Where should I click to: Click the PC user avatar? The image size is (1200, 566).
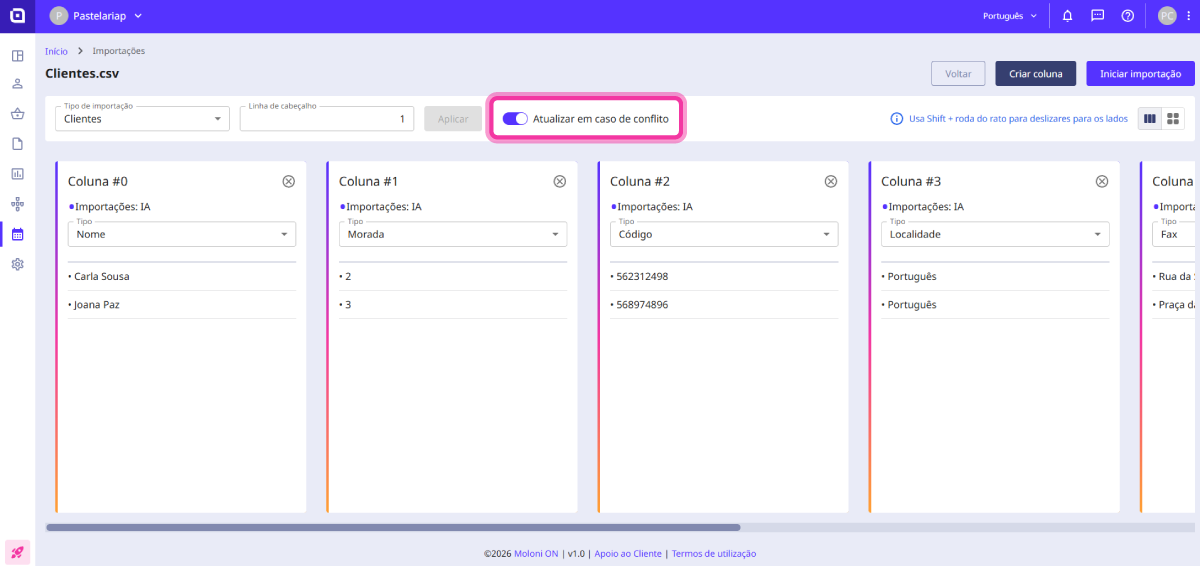1166,16
